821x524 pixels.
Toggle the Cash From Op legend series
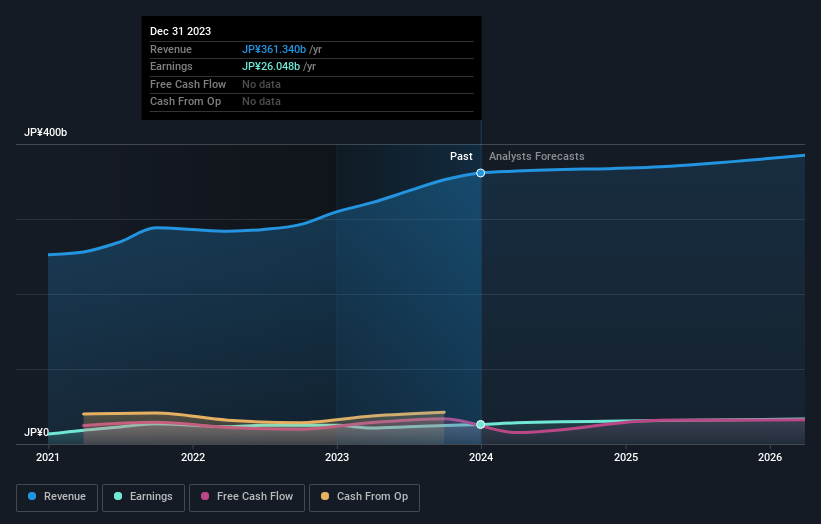(x=364, y=497)
